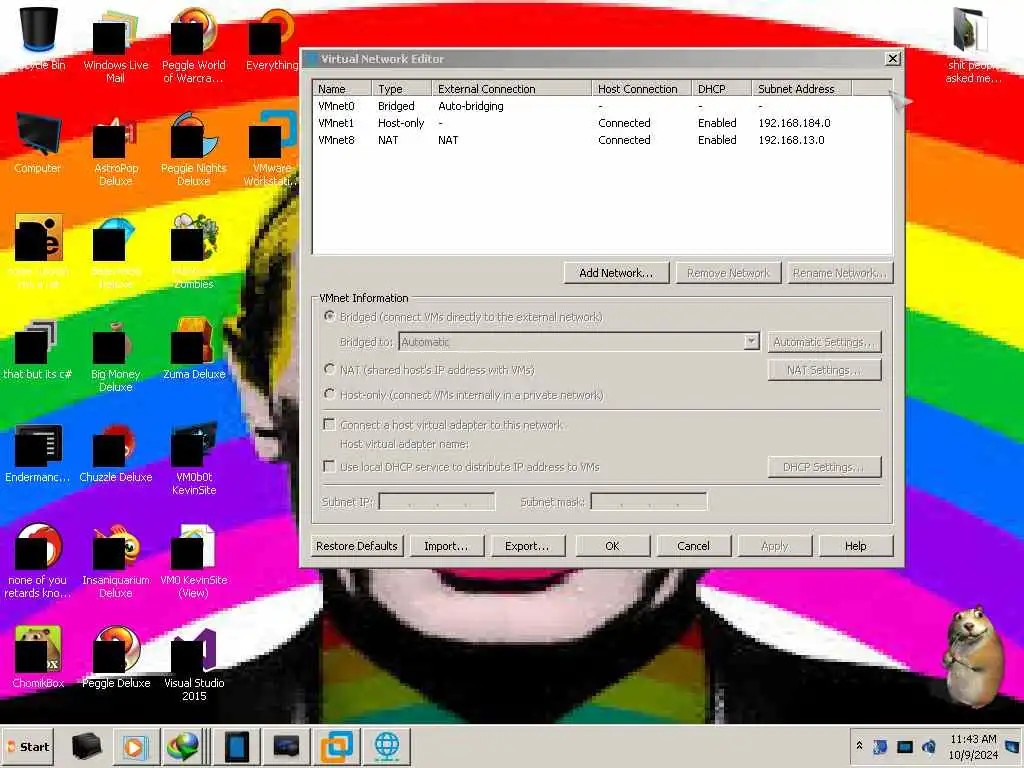Select the Host-only radio option
1024x768 pixels.
330,394
